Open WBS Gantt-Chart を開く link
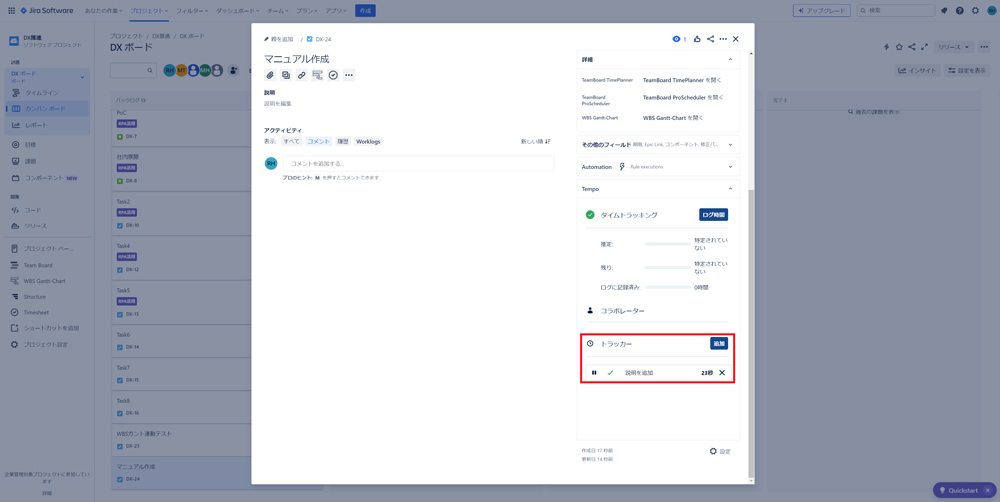 click(673, 118)
